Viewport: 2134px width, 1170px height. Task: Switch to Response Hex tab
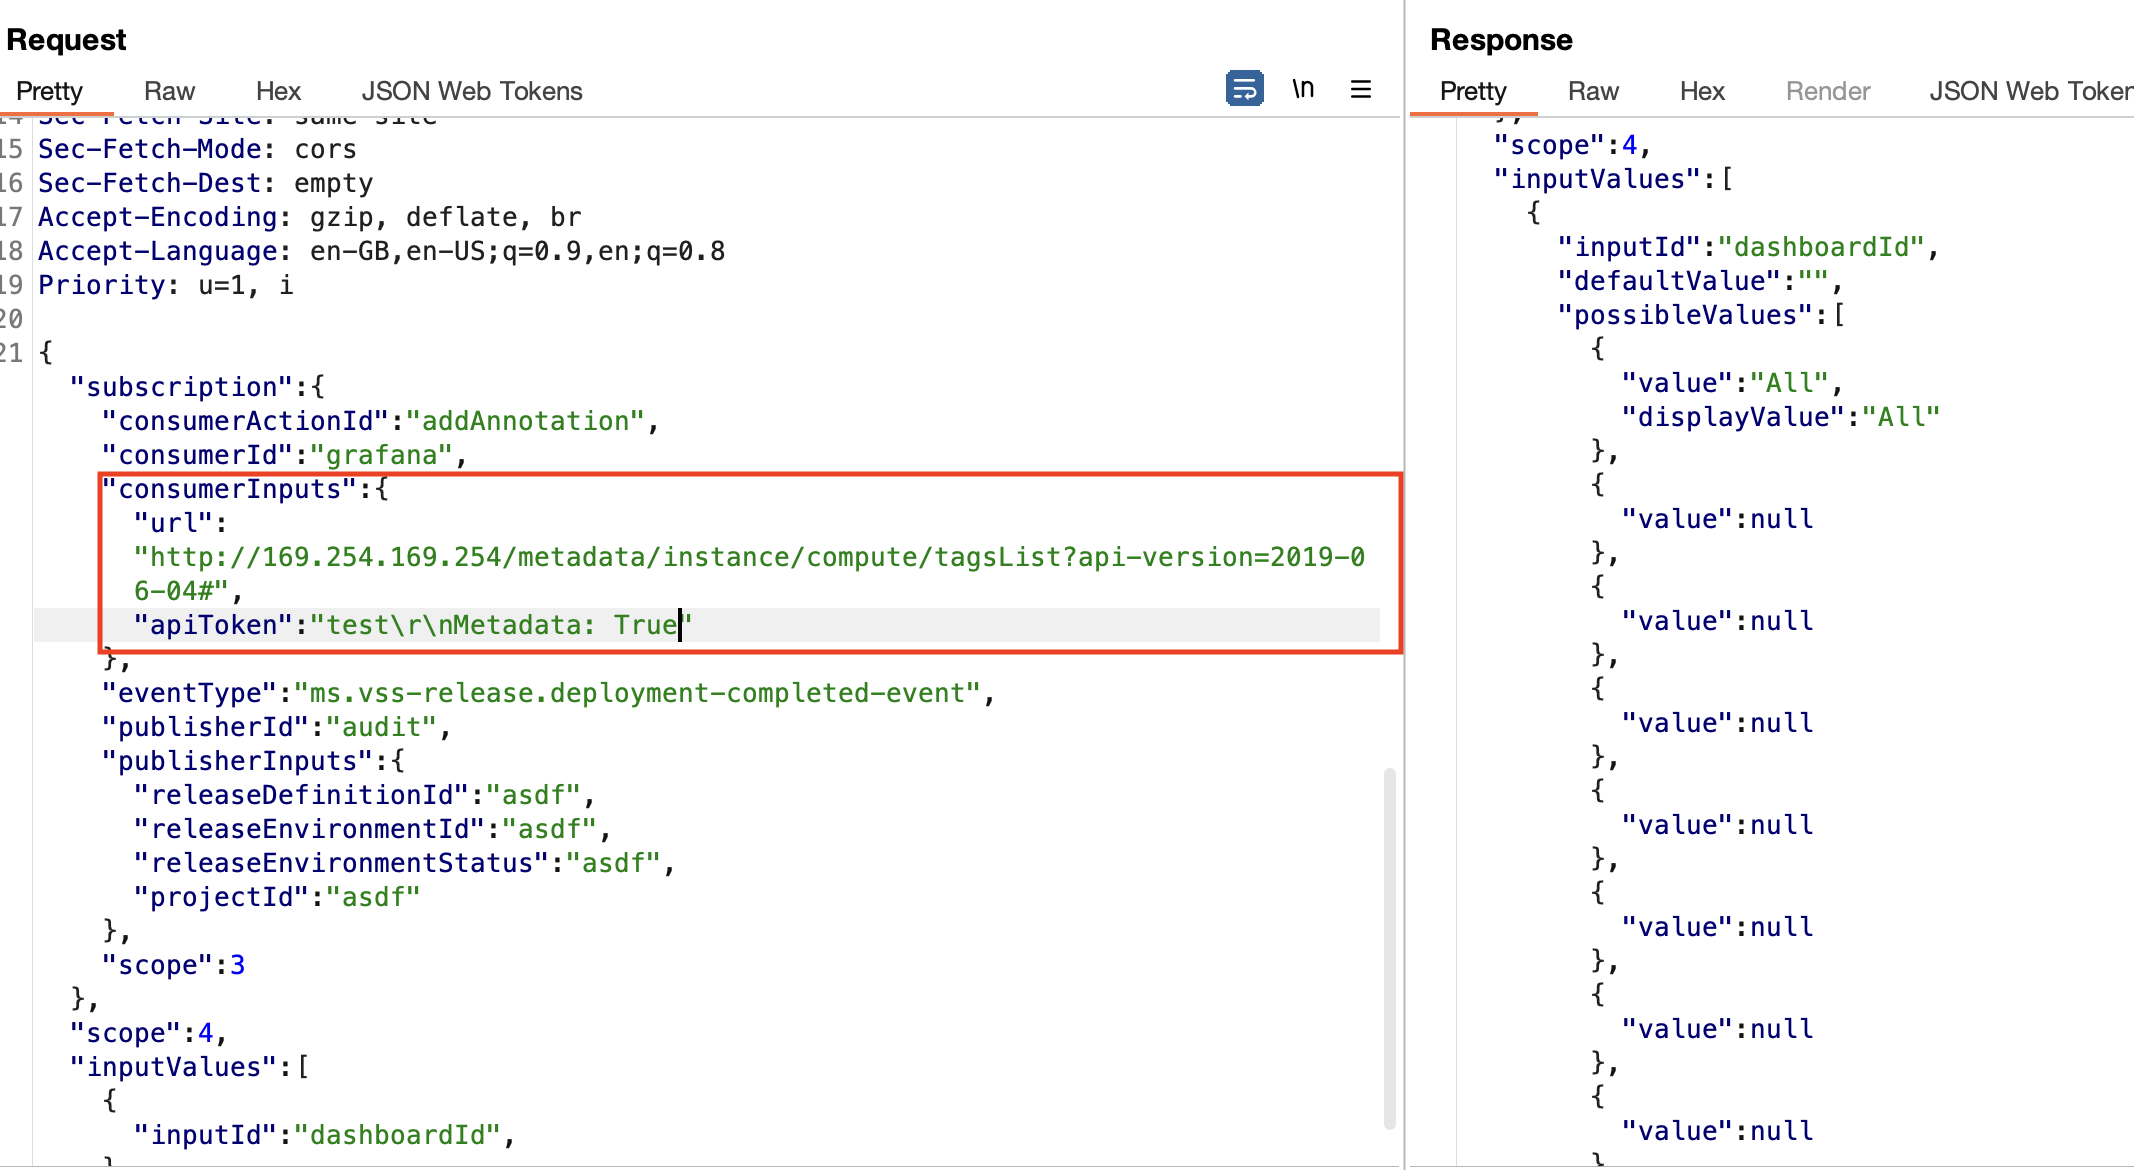(x=1701, y=91)
